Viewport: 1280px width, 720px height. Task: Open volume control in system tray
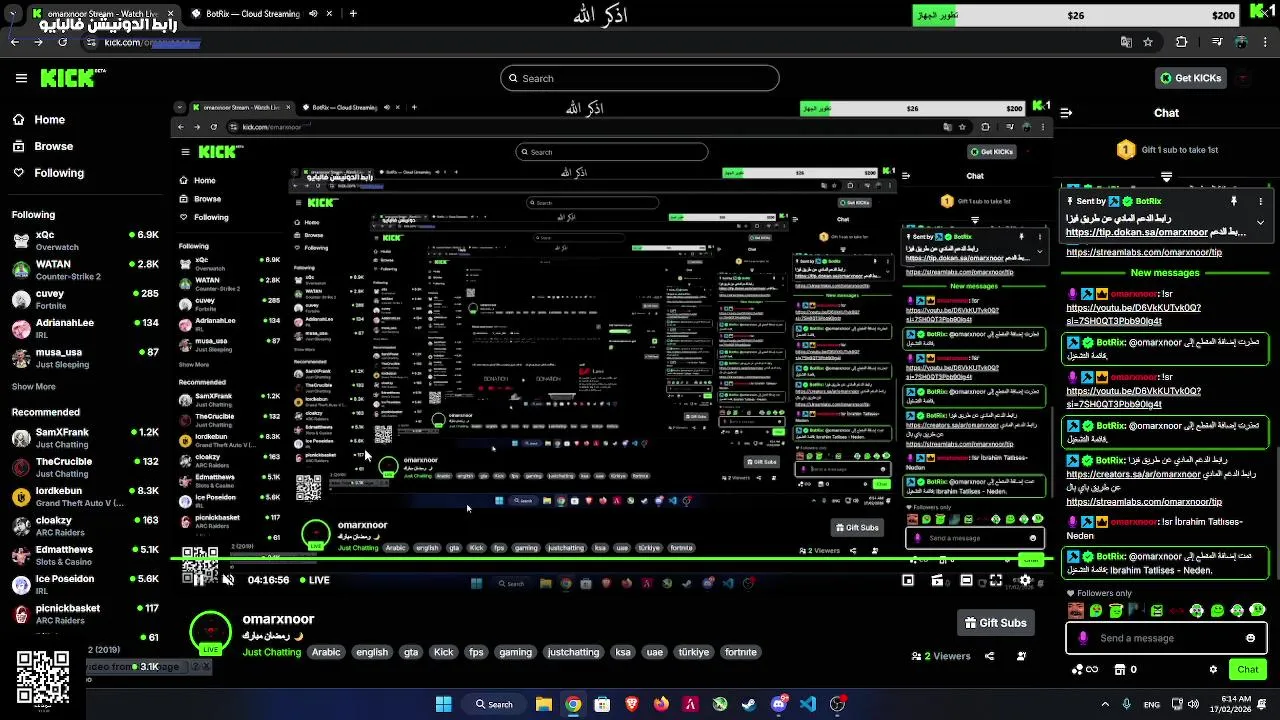(1194, 704)
